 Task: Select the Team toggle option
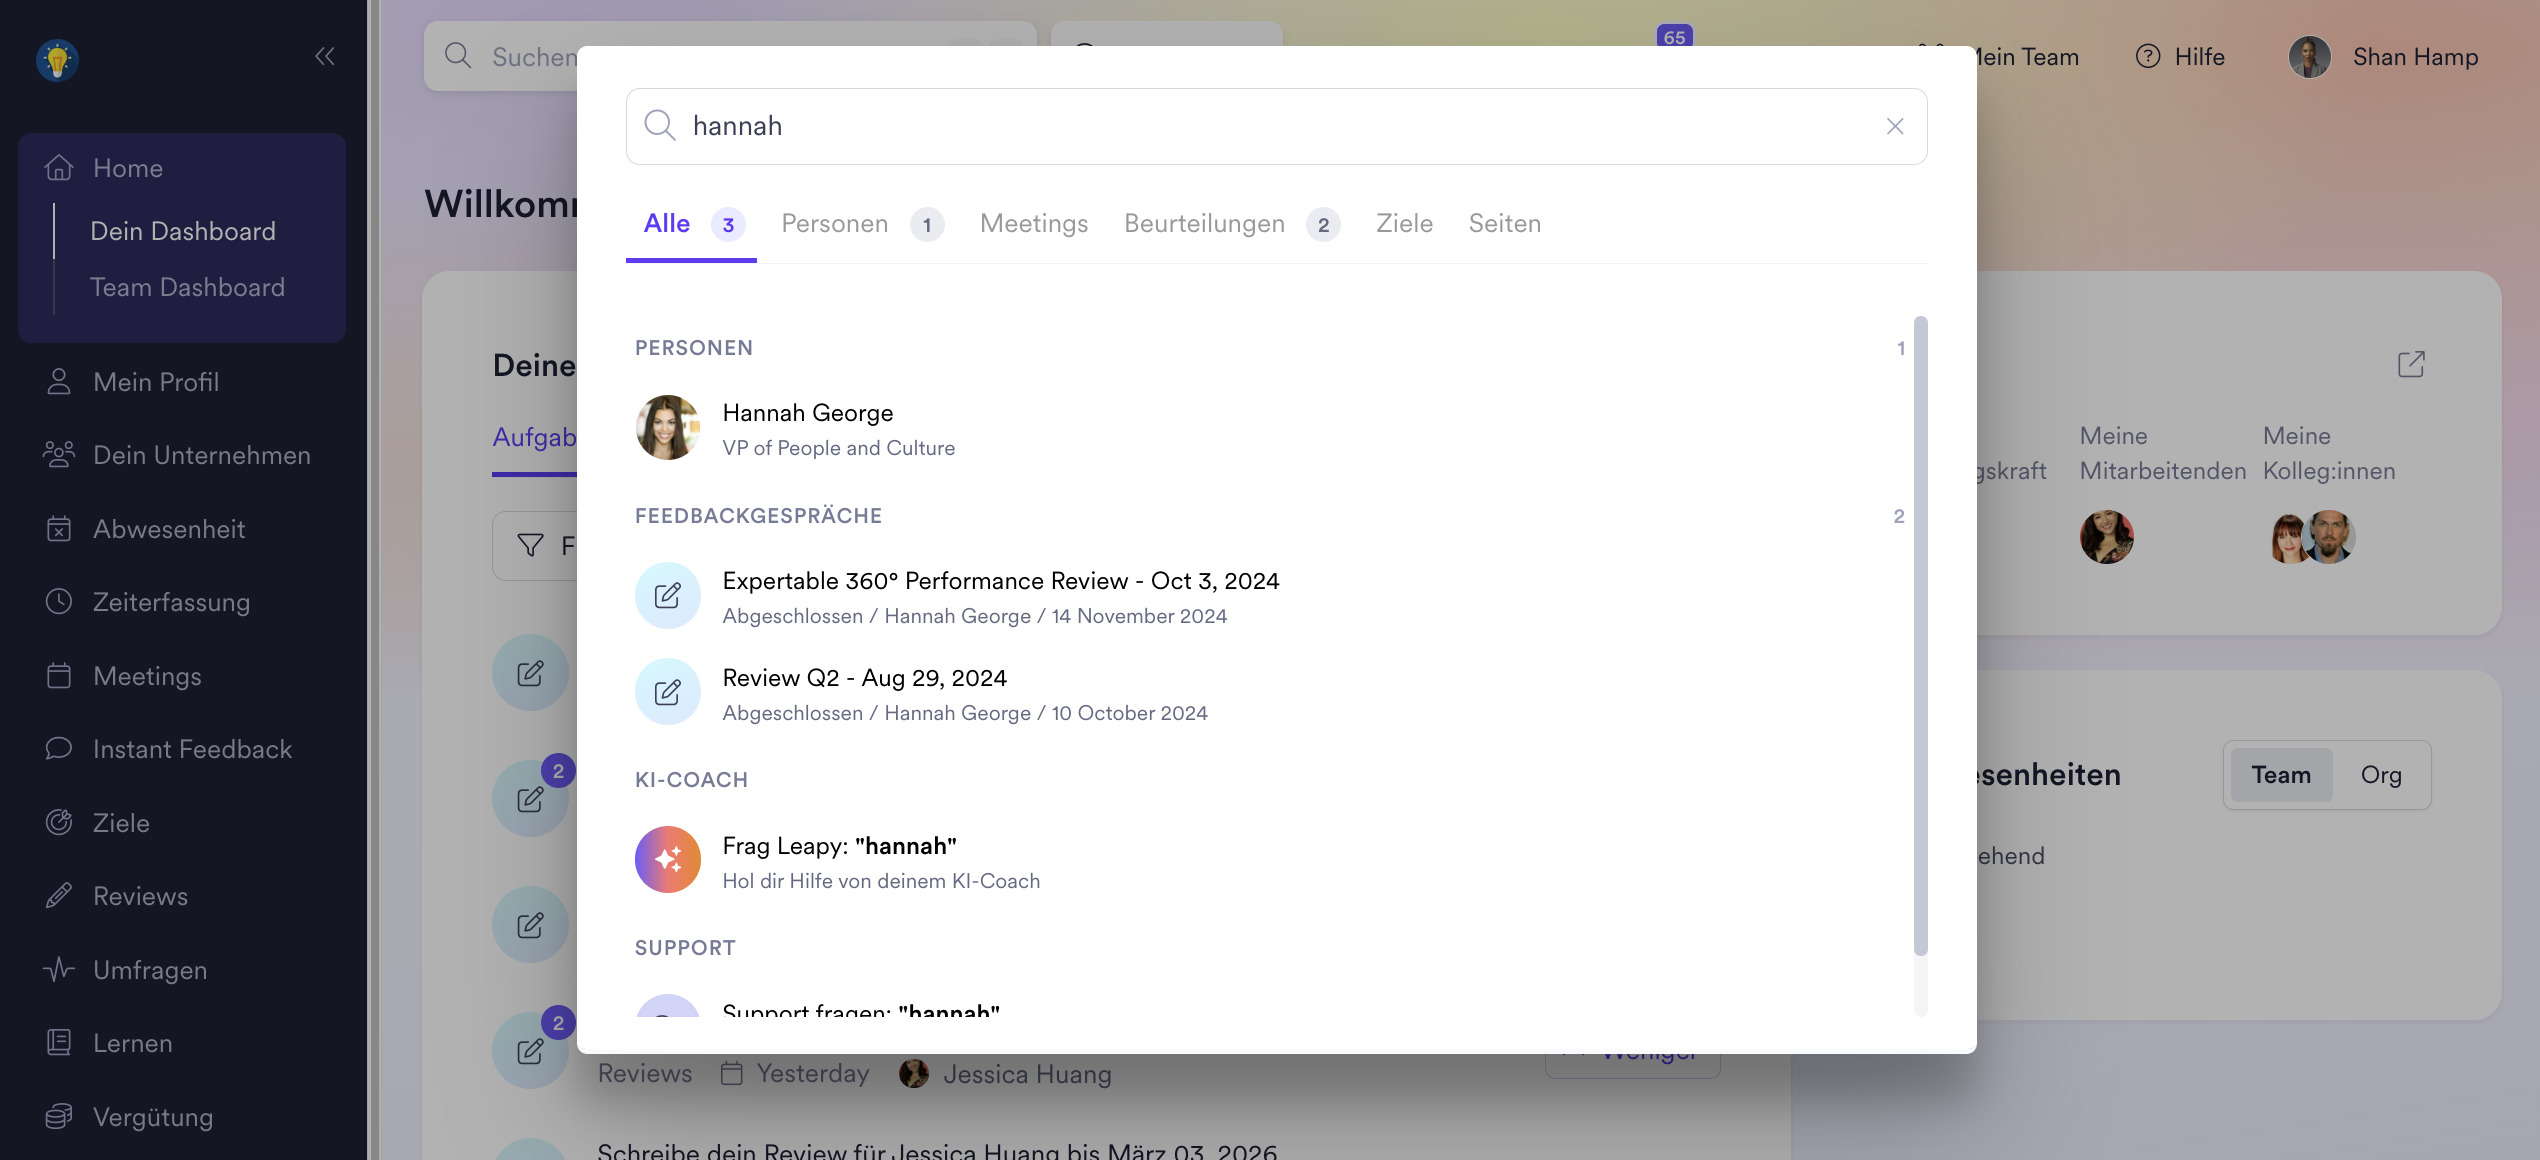pos(2280,775)
